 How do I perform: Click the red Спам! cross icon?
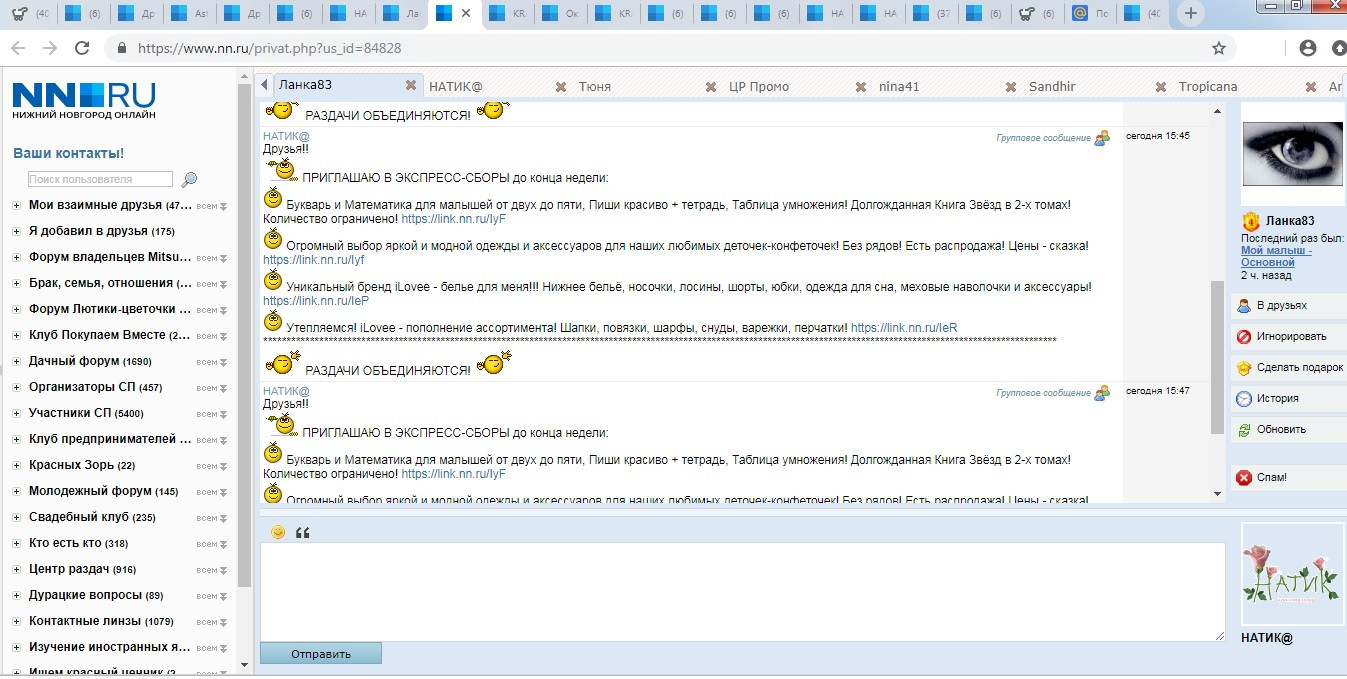click(1244, 478)
